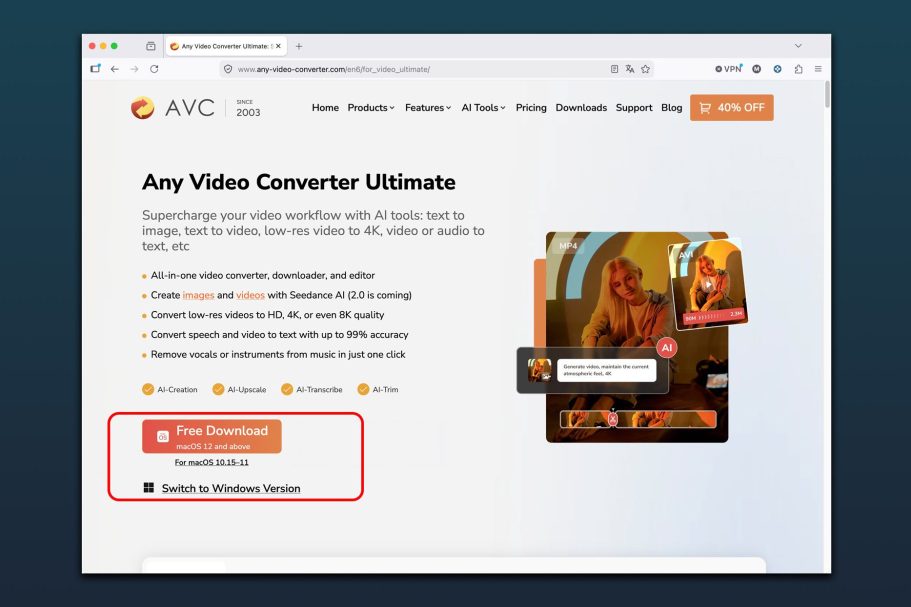This screenshot has height=607, width=911.
Task: Click the shopping cart icon in 40% OFF
Action: [705, 108]
